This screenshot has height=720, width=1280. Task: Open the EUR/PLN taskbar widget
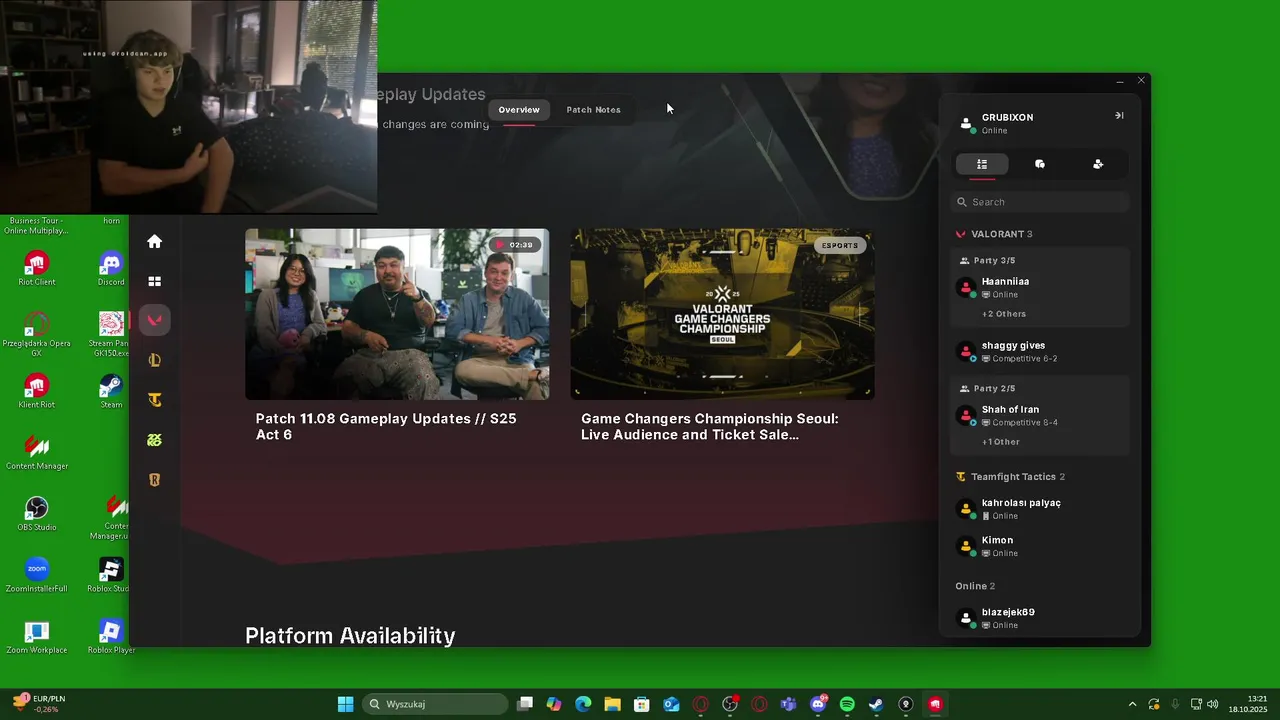(x=37, y=704)
